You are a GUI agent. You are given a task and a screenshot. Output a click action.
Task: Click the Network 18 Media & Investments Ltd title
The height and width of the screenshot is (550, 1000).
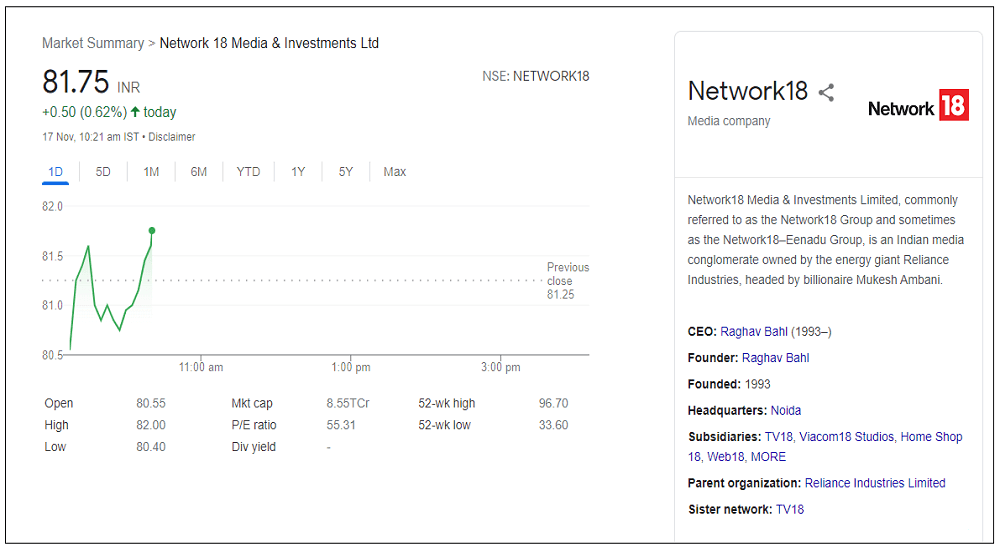point(269,43)
